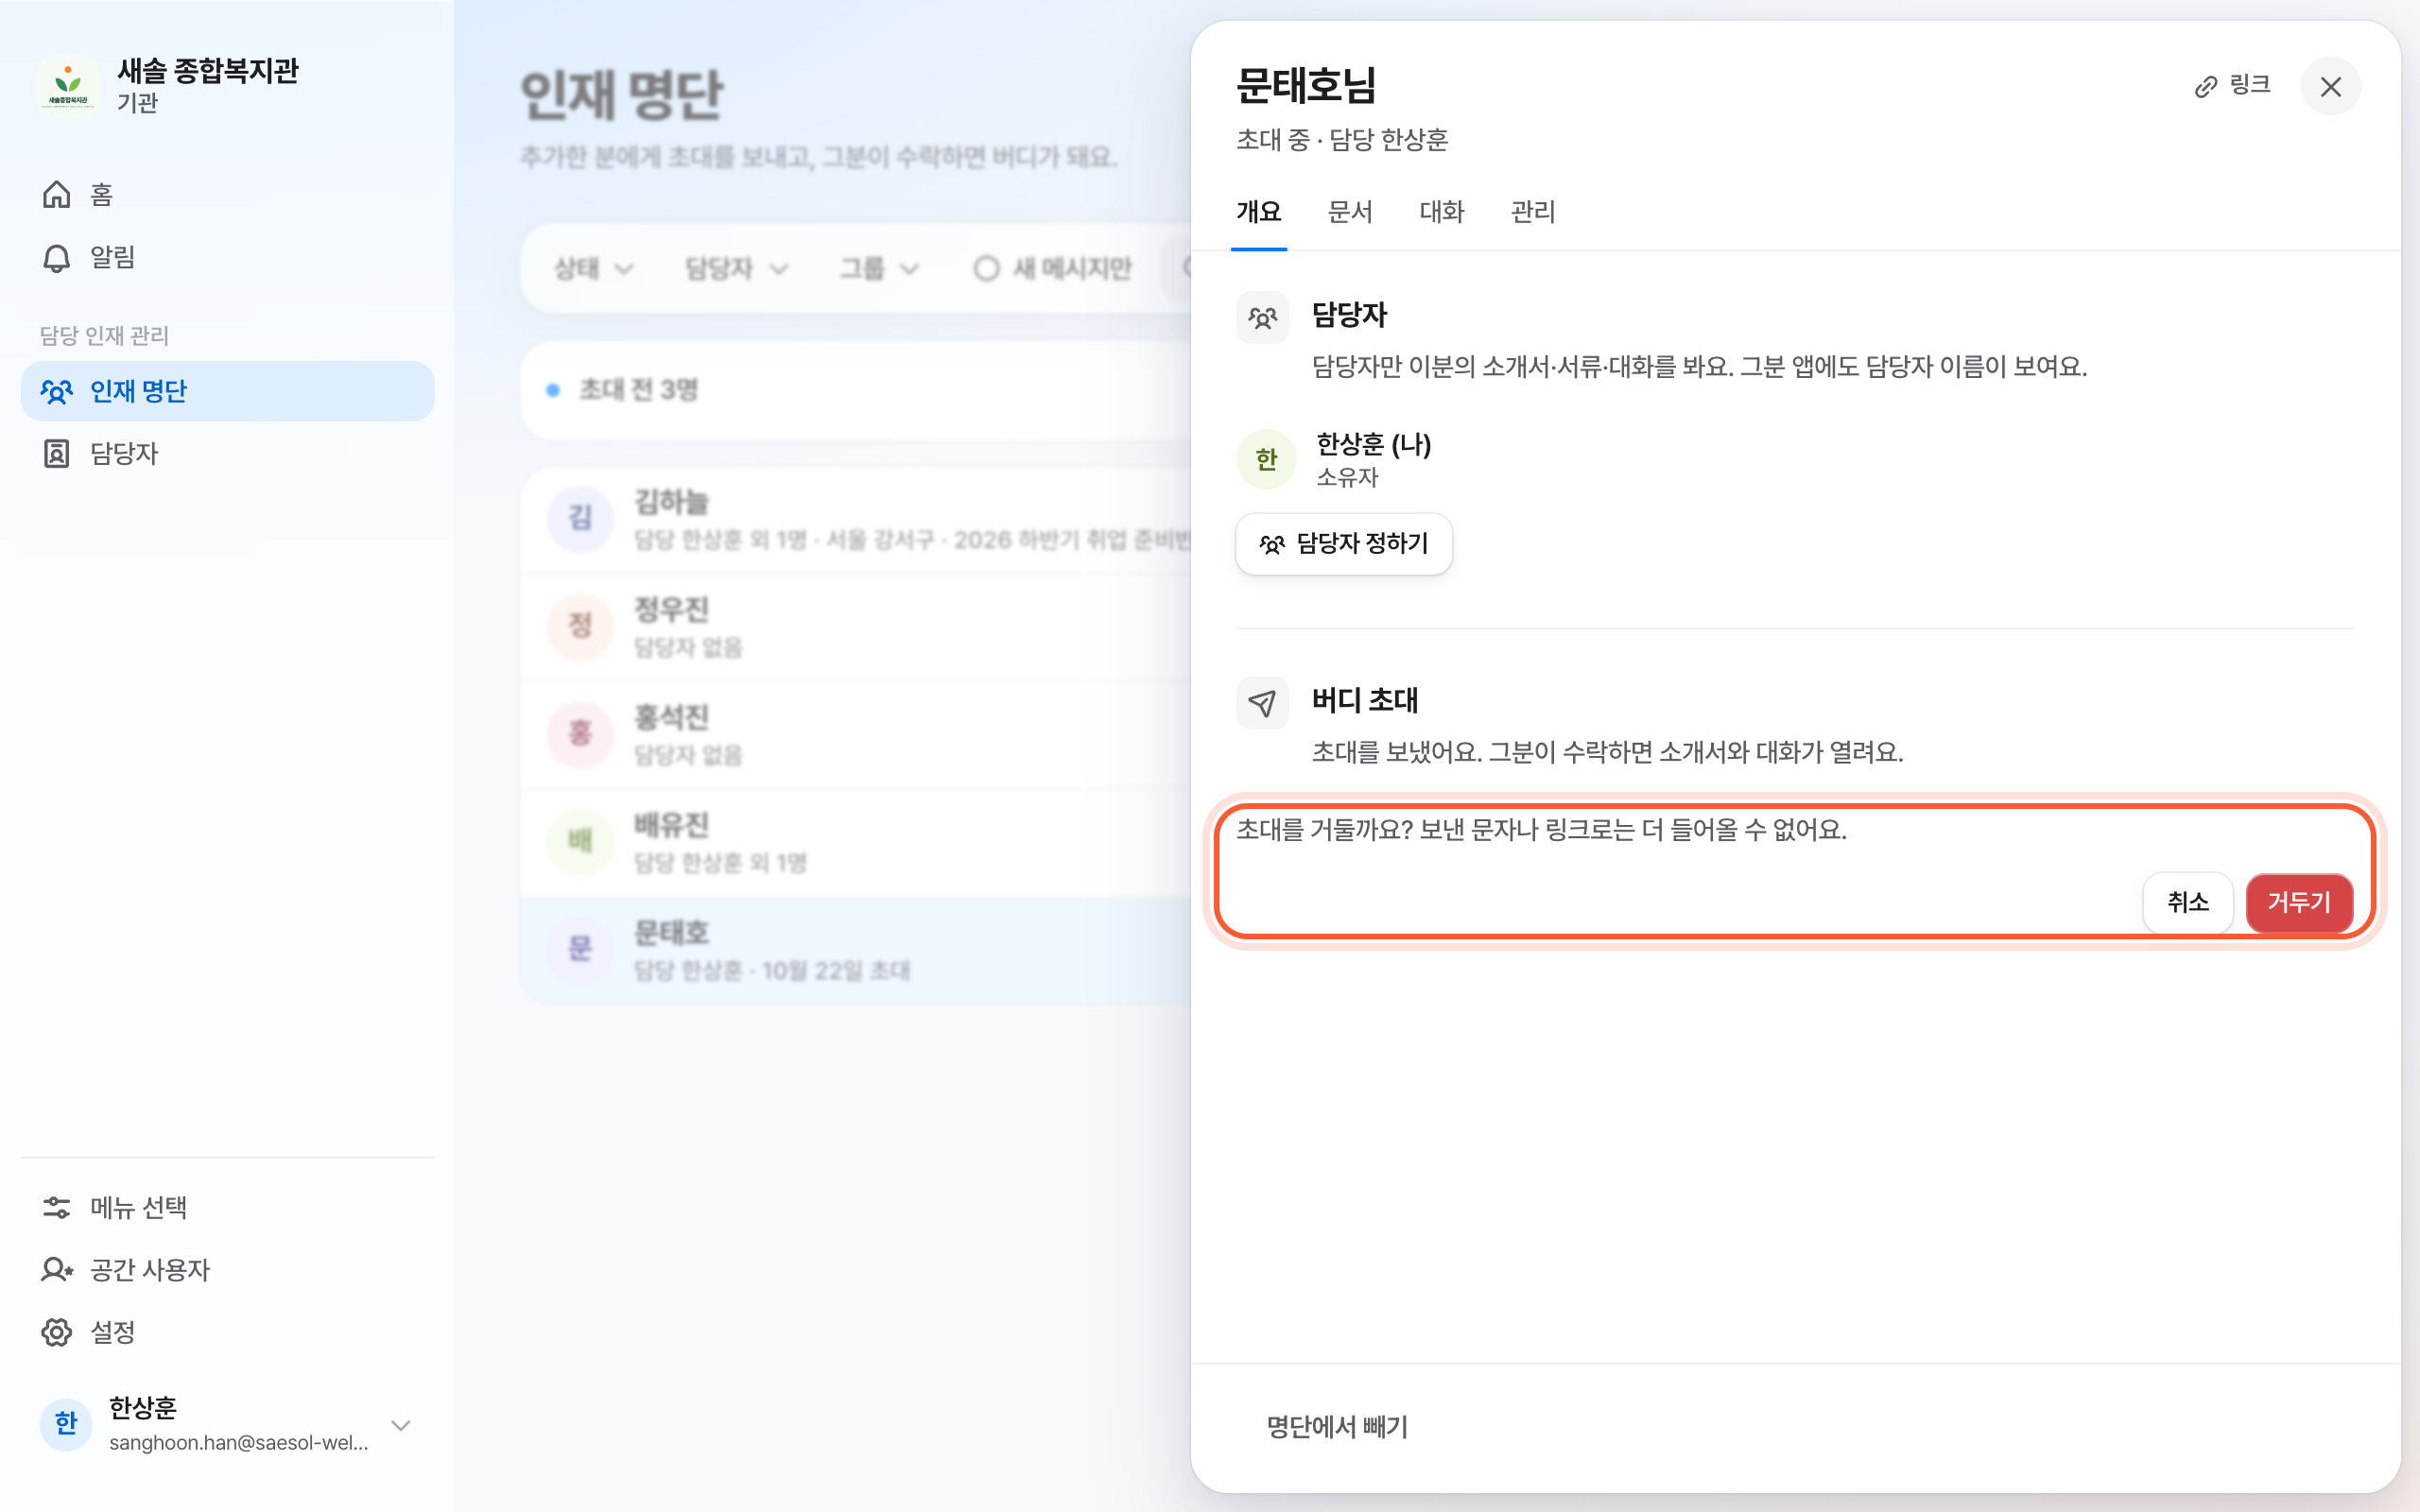Select 배유진 in the talent list

(856, 842)
